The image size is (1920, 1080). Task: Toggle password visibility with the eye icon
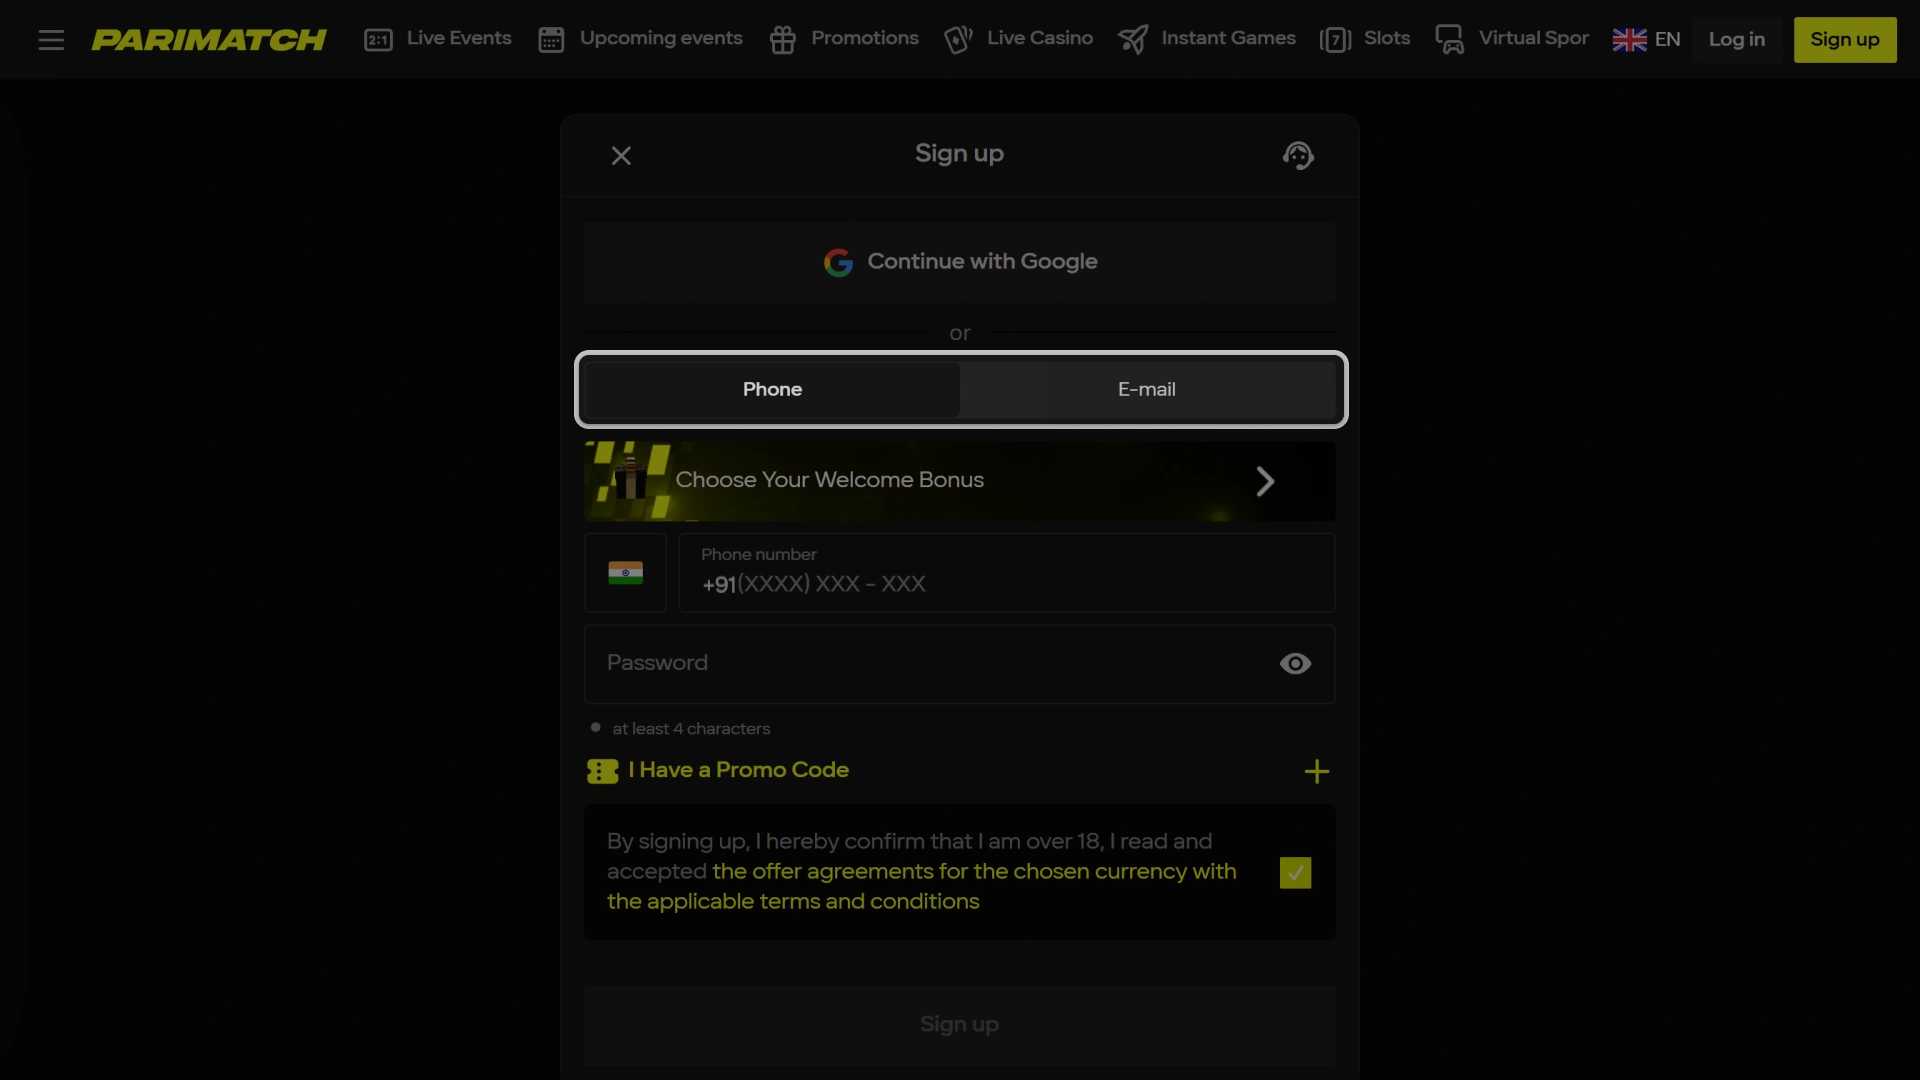point(1294,663)
